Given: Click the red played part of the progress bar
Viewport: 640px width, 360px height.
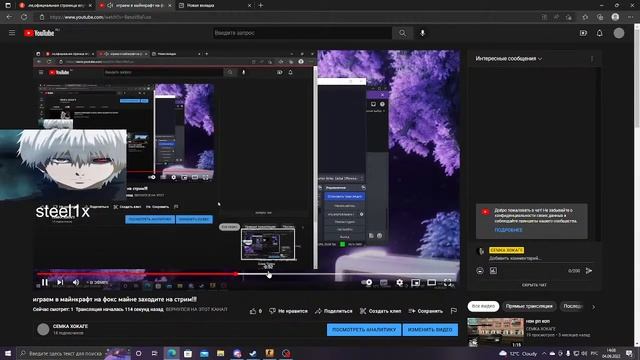Looking at the screenshot, I should click(x=137, y=274).
